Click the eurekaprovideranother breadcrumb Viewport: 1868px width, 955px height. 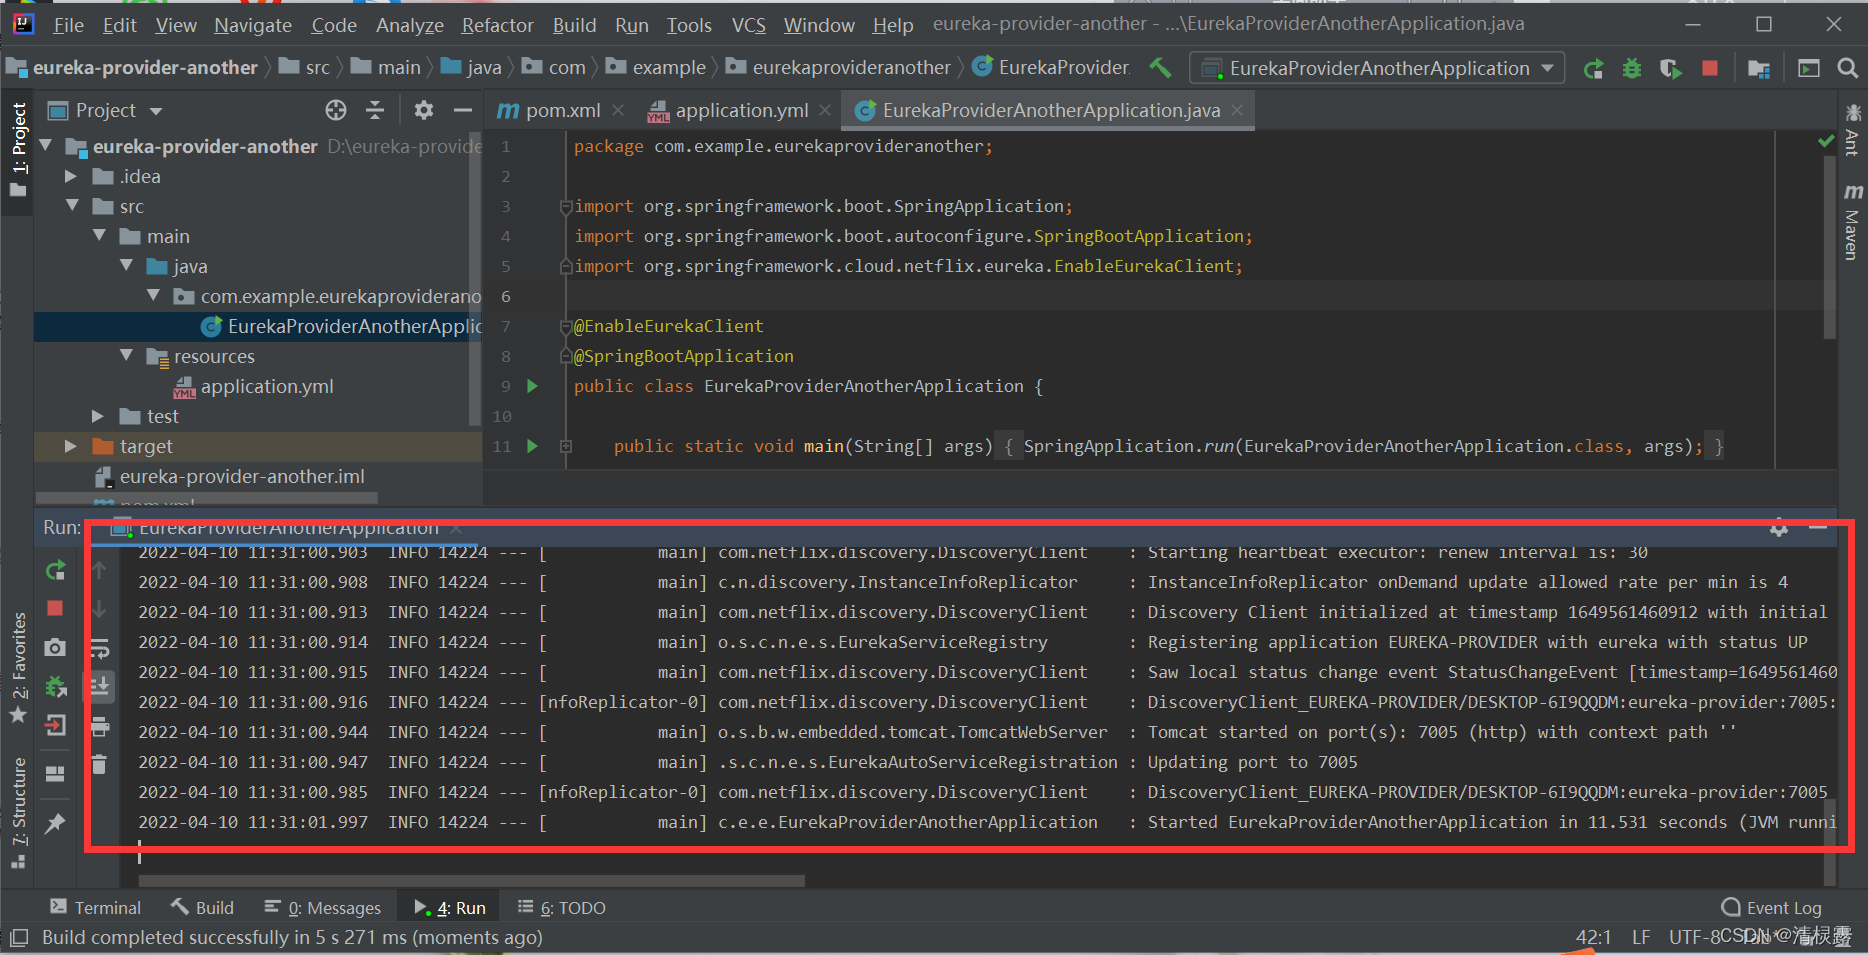pyautogui.click(x=839, y=67)
